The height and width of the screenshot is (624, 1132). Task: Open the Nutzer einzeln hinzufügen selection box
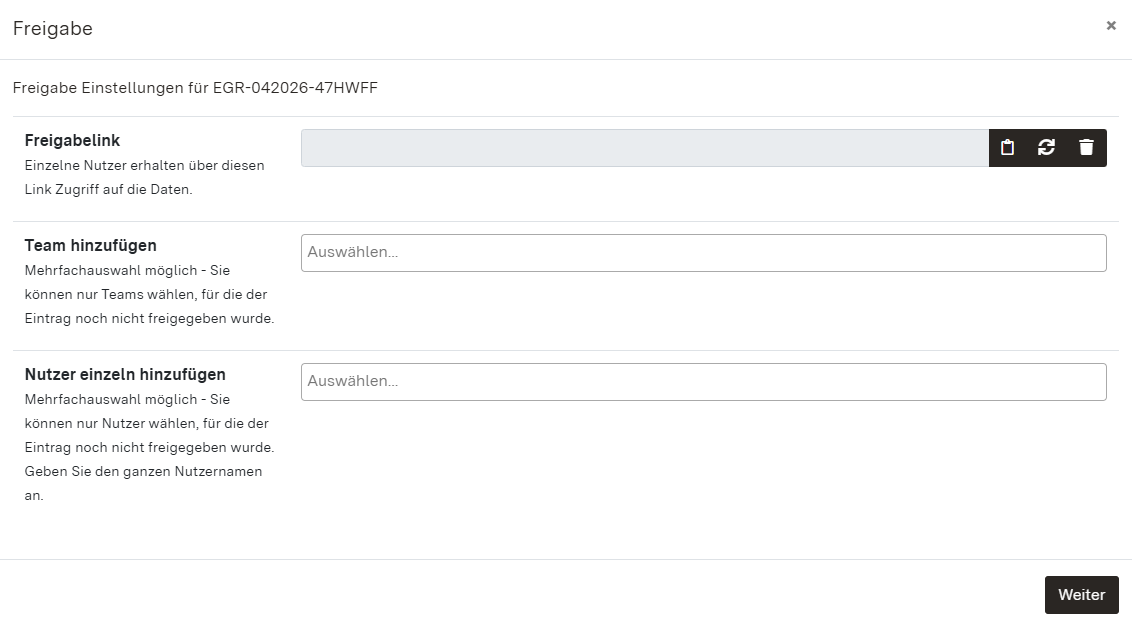click(703, 382)
